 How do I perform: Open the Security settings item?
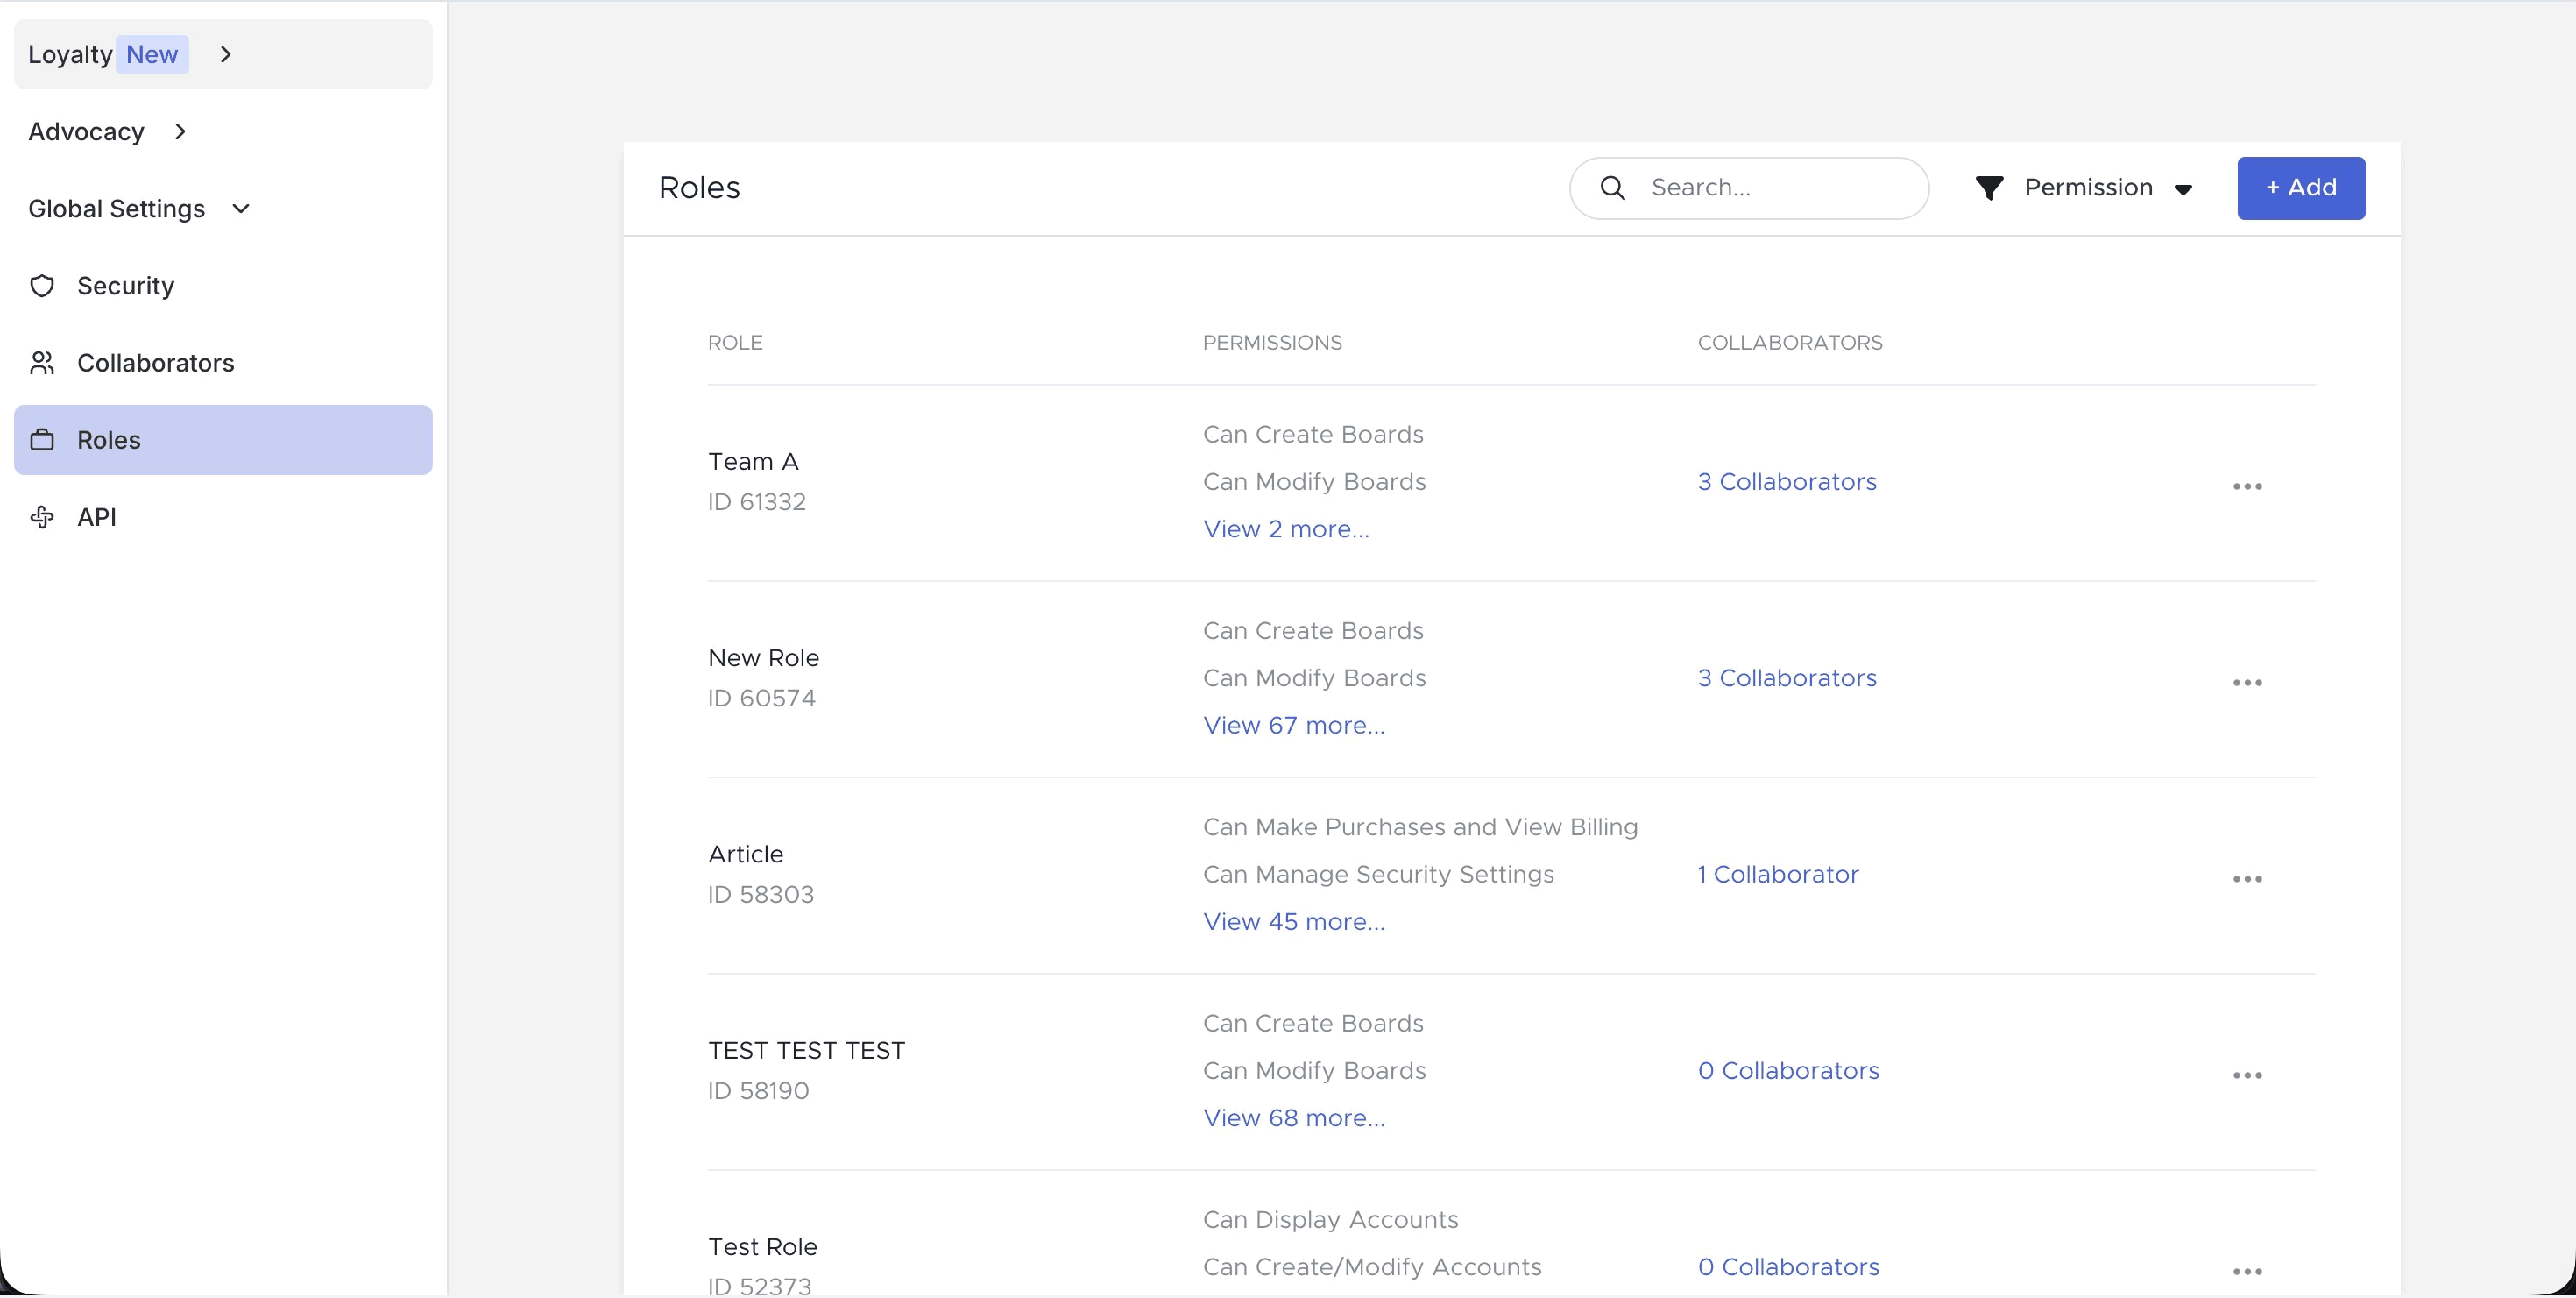(x=223, y=286)
